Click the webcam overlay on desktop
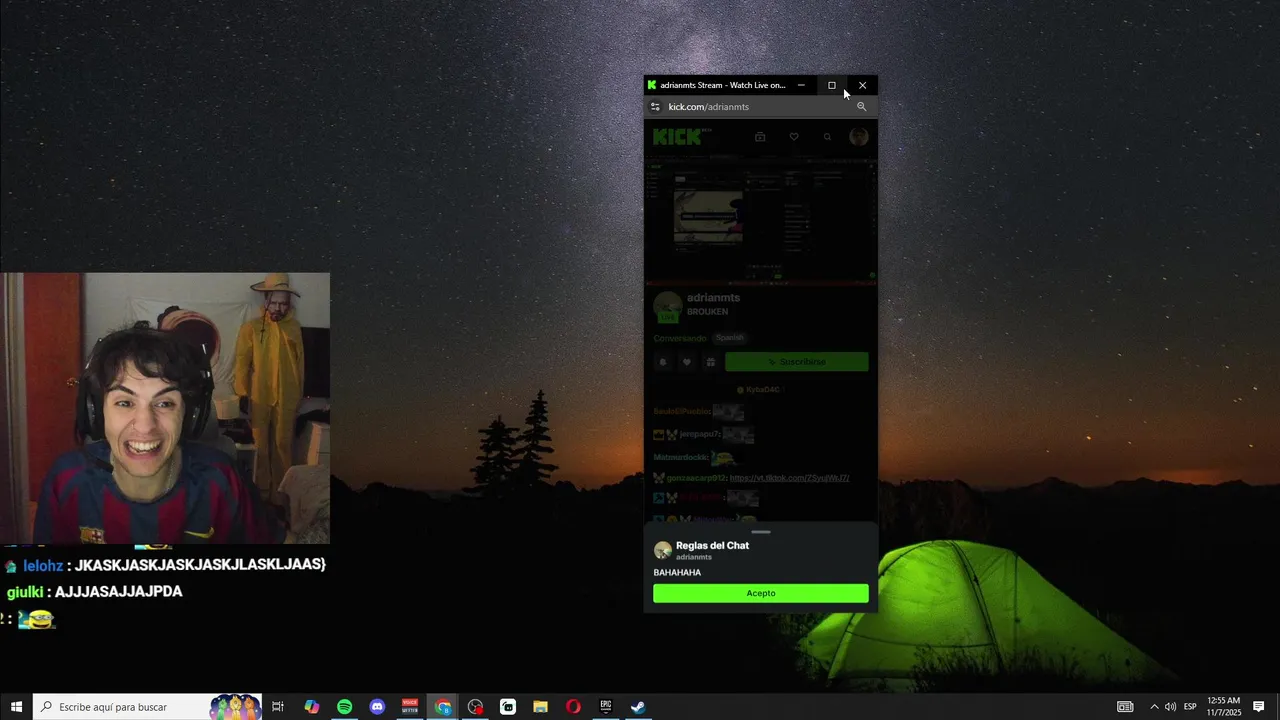 click(x=165, y=408)
